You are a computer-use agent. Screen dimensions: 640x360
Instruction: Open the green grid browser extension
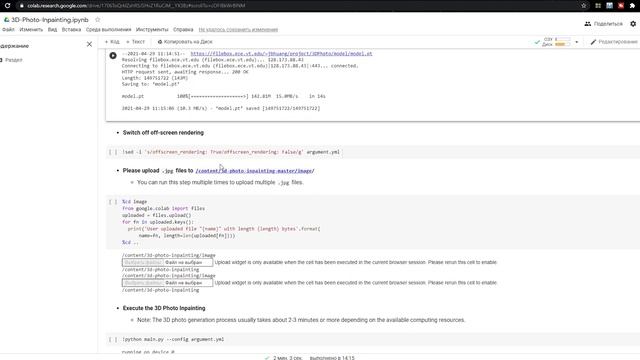598,6
